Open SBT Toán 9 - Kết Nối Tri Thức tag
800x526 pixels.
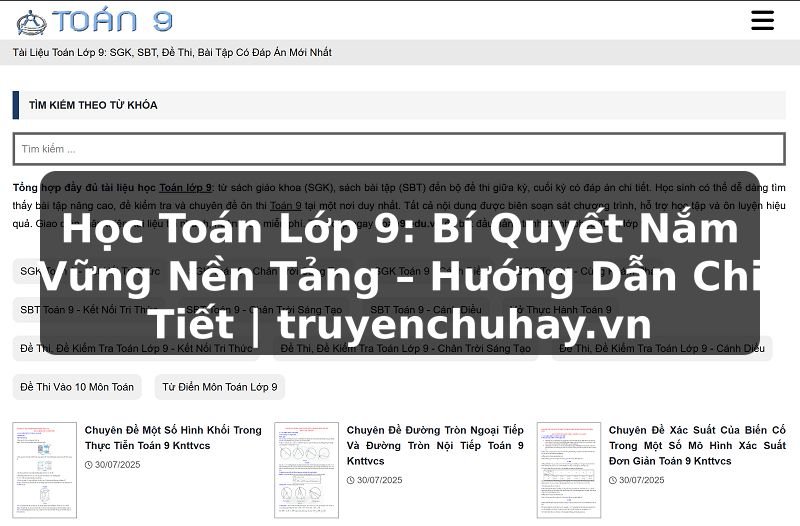(x=89, y=310)
